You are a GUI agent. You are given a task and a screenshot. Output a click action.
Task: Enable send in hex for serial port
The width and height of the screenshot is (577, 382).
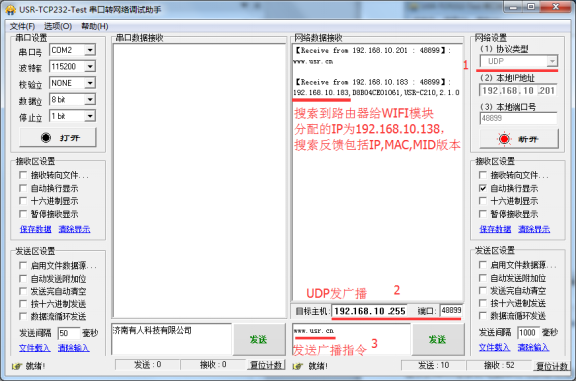tap(23, 304)
